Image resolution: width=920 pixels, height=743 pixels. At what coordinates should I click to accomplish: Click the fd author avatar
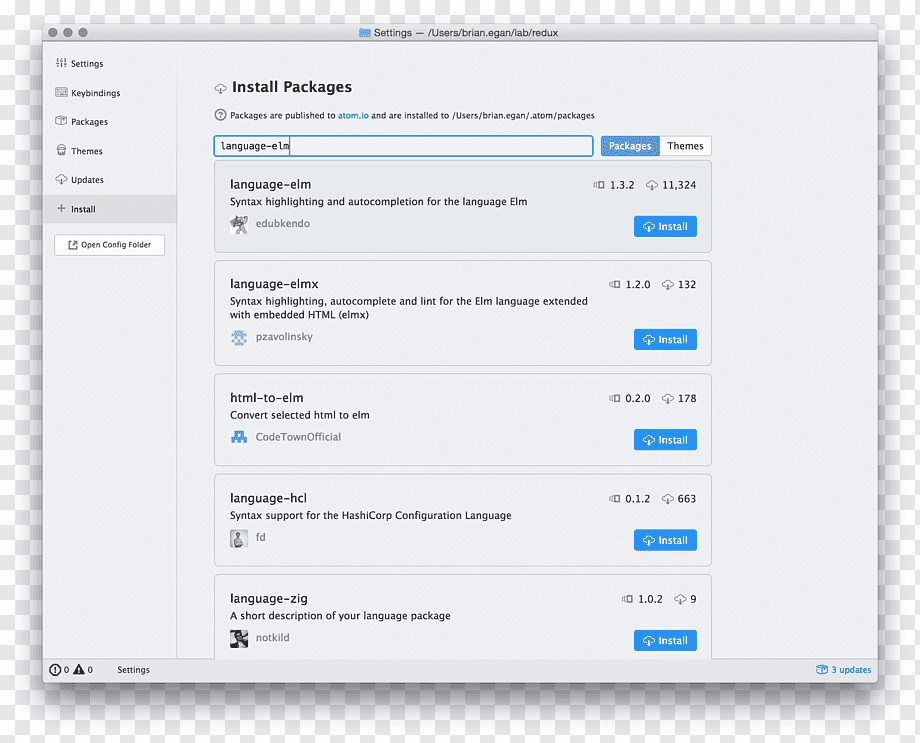tap(239, 538)
